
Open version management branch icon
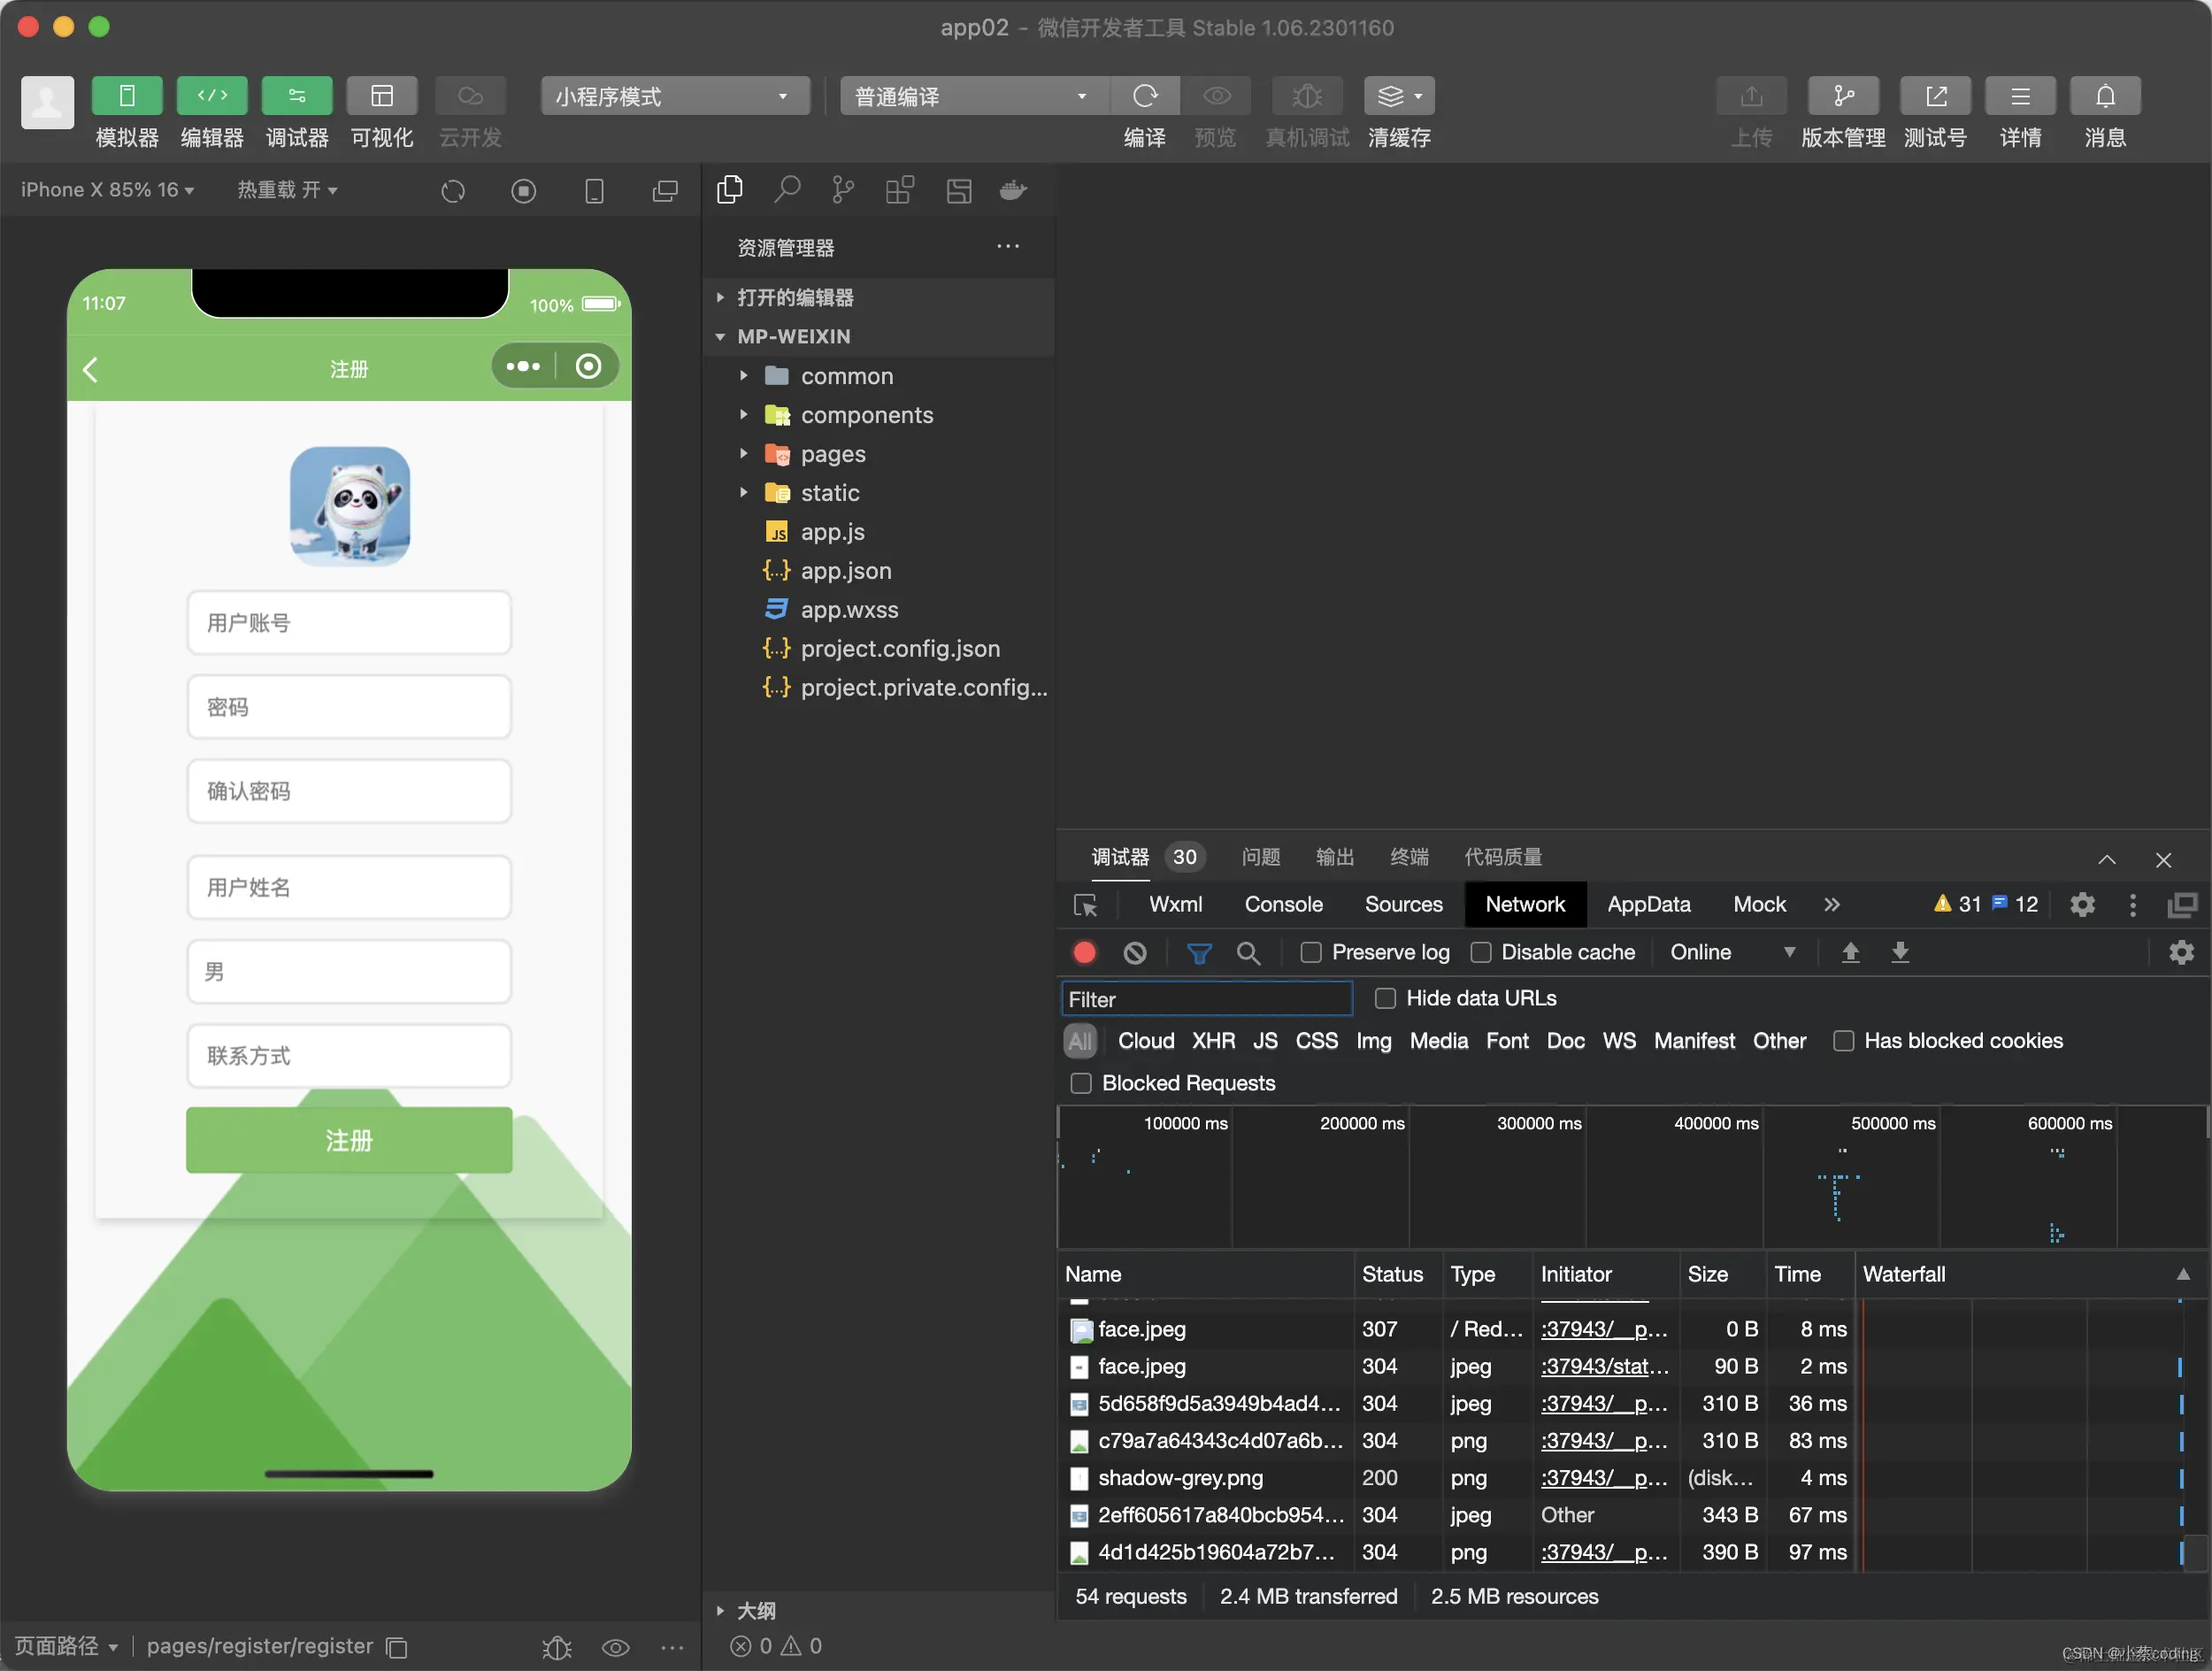1842,96
